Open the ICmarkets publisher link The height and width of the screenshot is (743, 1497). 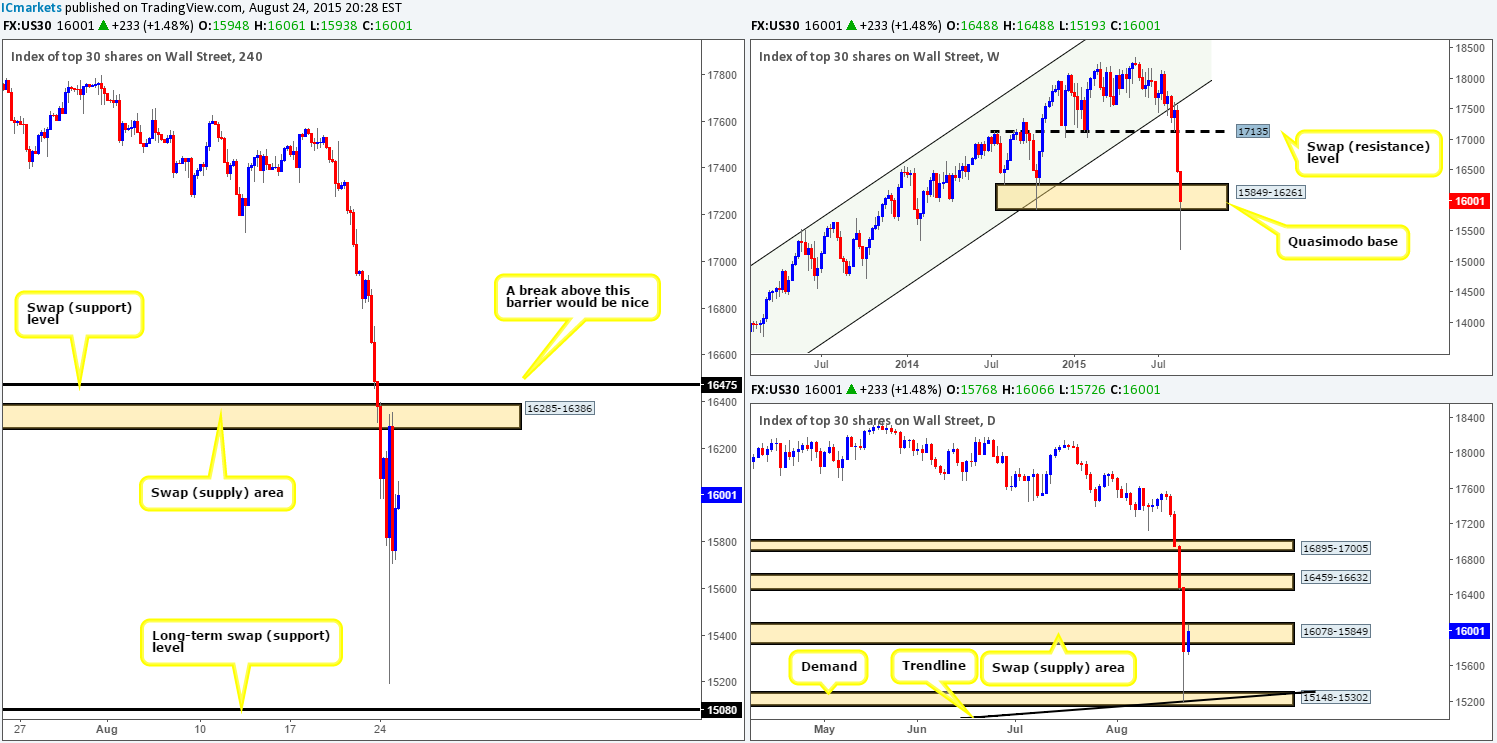tap(29, 8)
